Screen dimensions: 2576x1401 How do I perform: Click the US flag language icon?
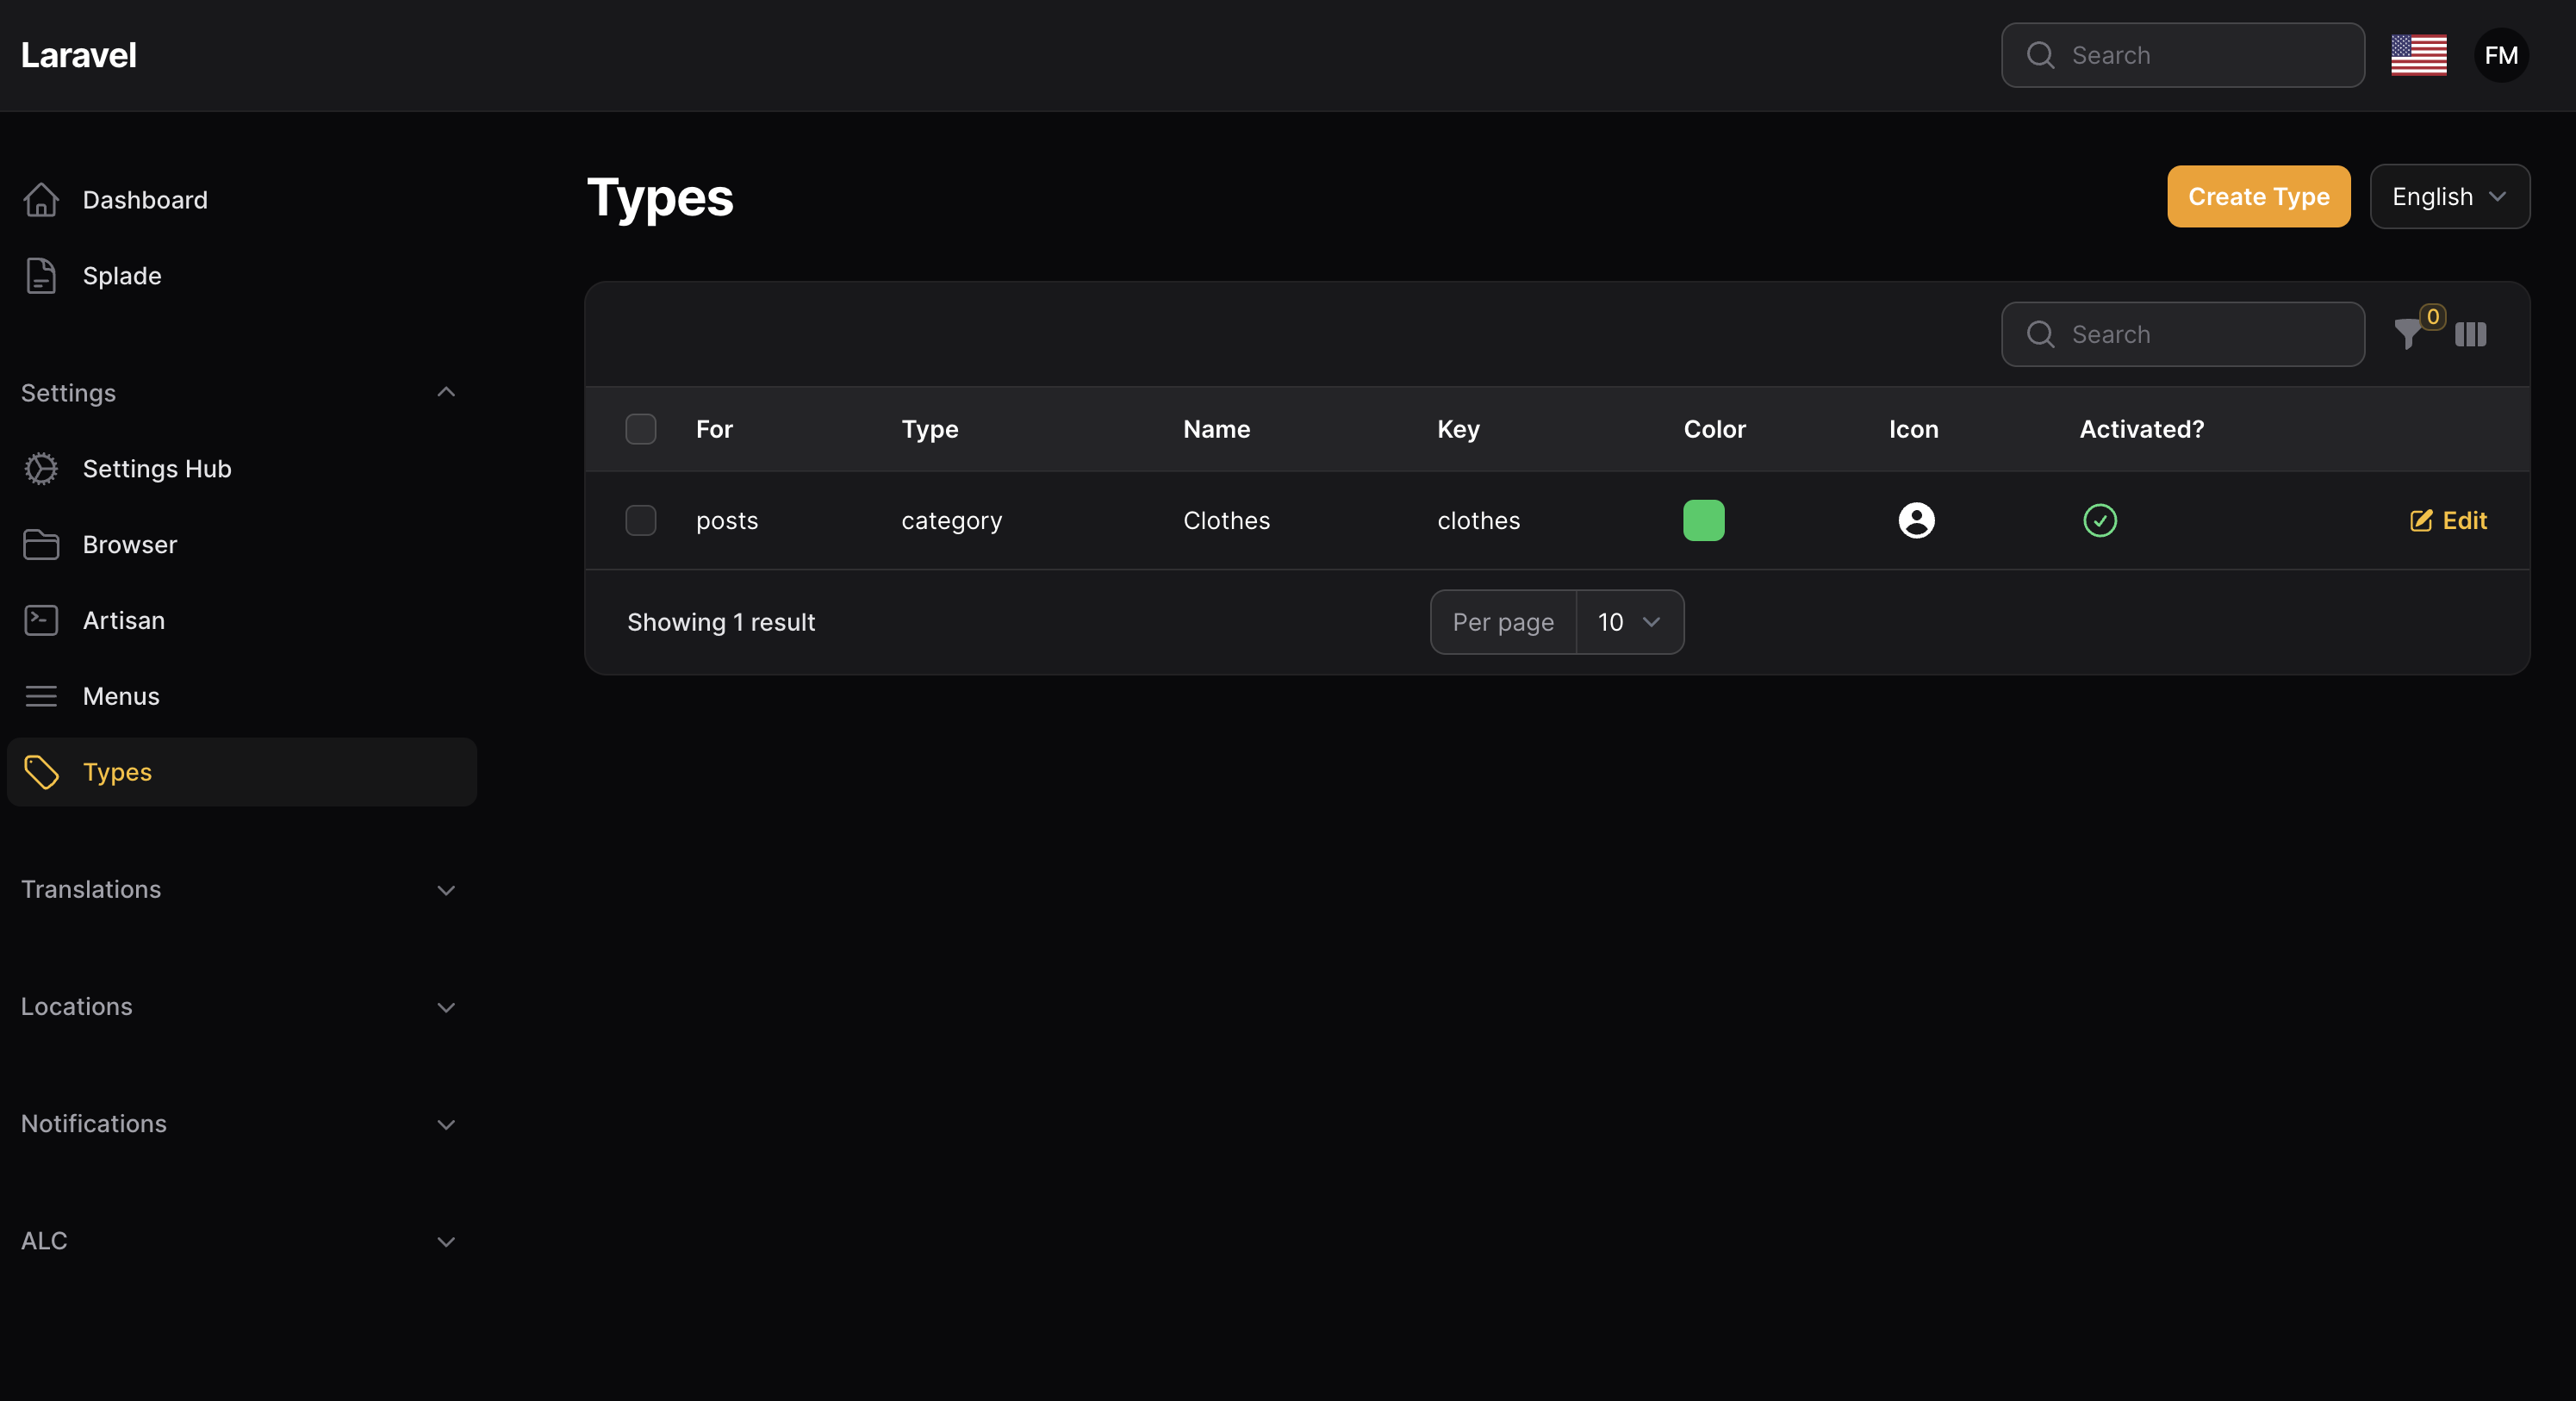(x=2418, y=55)
